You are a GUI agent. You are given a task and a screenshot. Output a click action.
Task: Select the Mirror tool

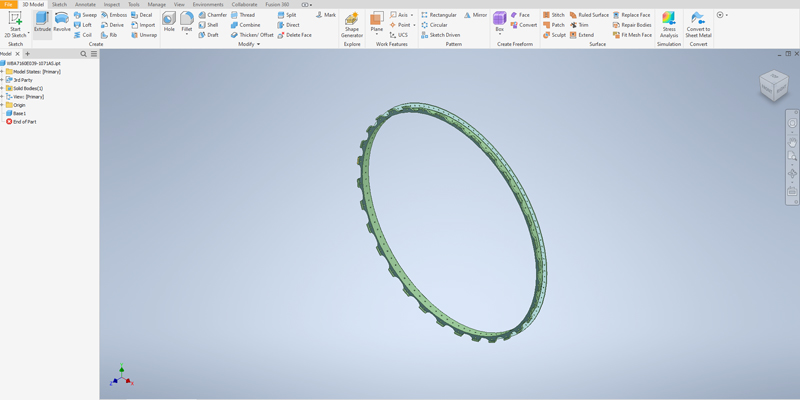click(x=476, y=15)
